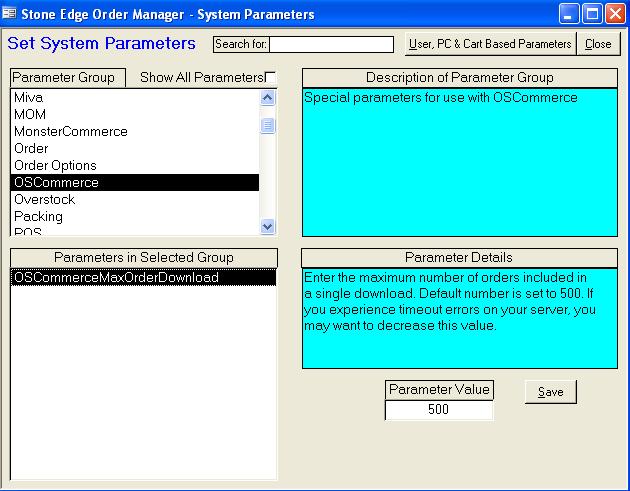Select the Order parameter group
Image resolution: width=630 pixels, height=491 pixels.
click(x=135, y=149)
